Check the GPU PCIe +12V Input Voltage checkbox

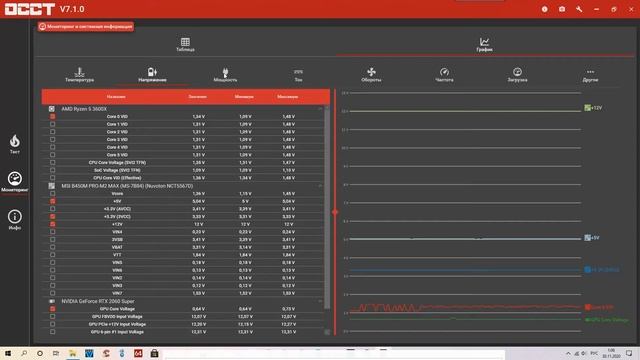click(52, 324)
